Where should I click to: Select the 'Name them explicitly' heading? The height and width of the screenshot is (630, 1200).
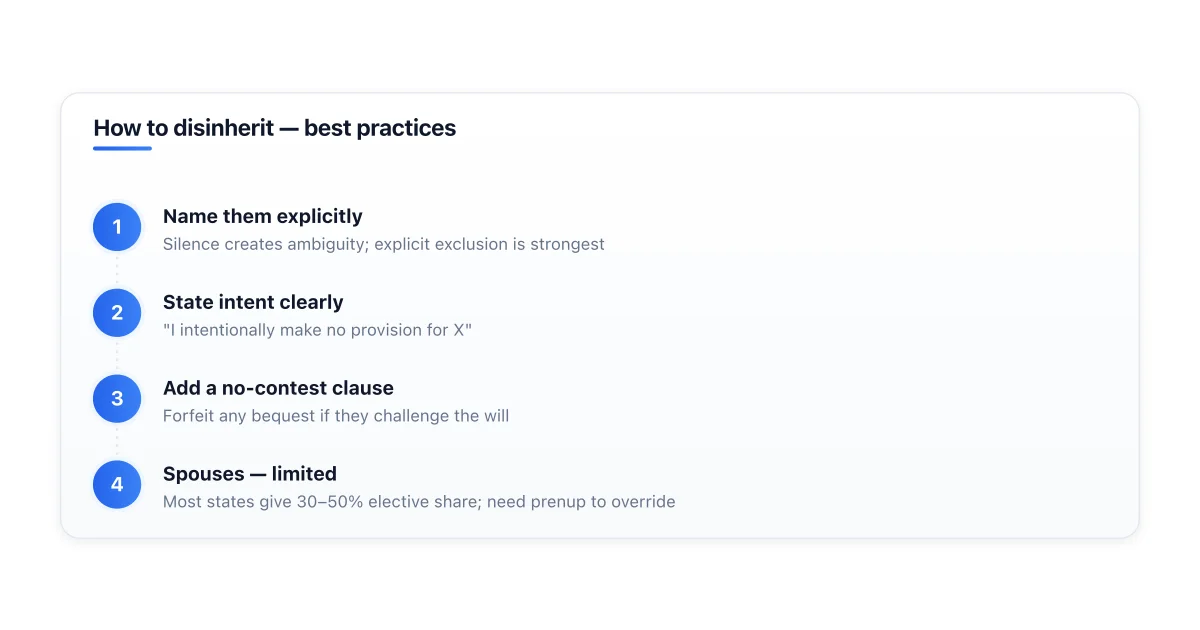pyautogui.click(x=263, y=216)
